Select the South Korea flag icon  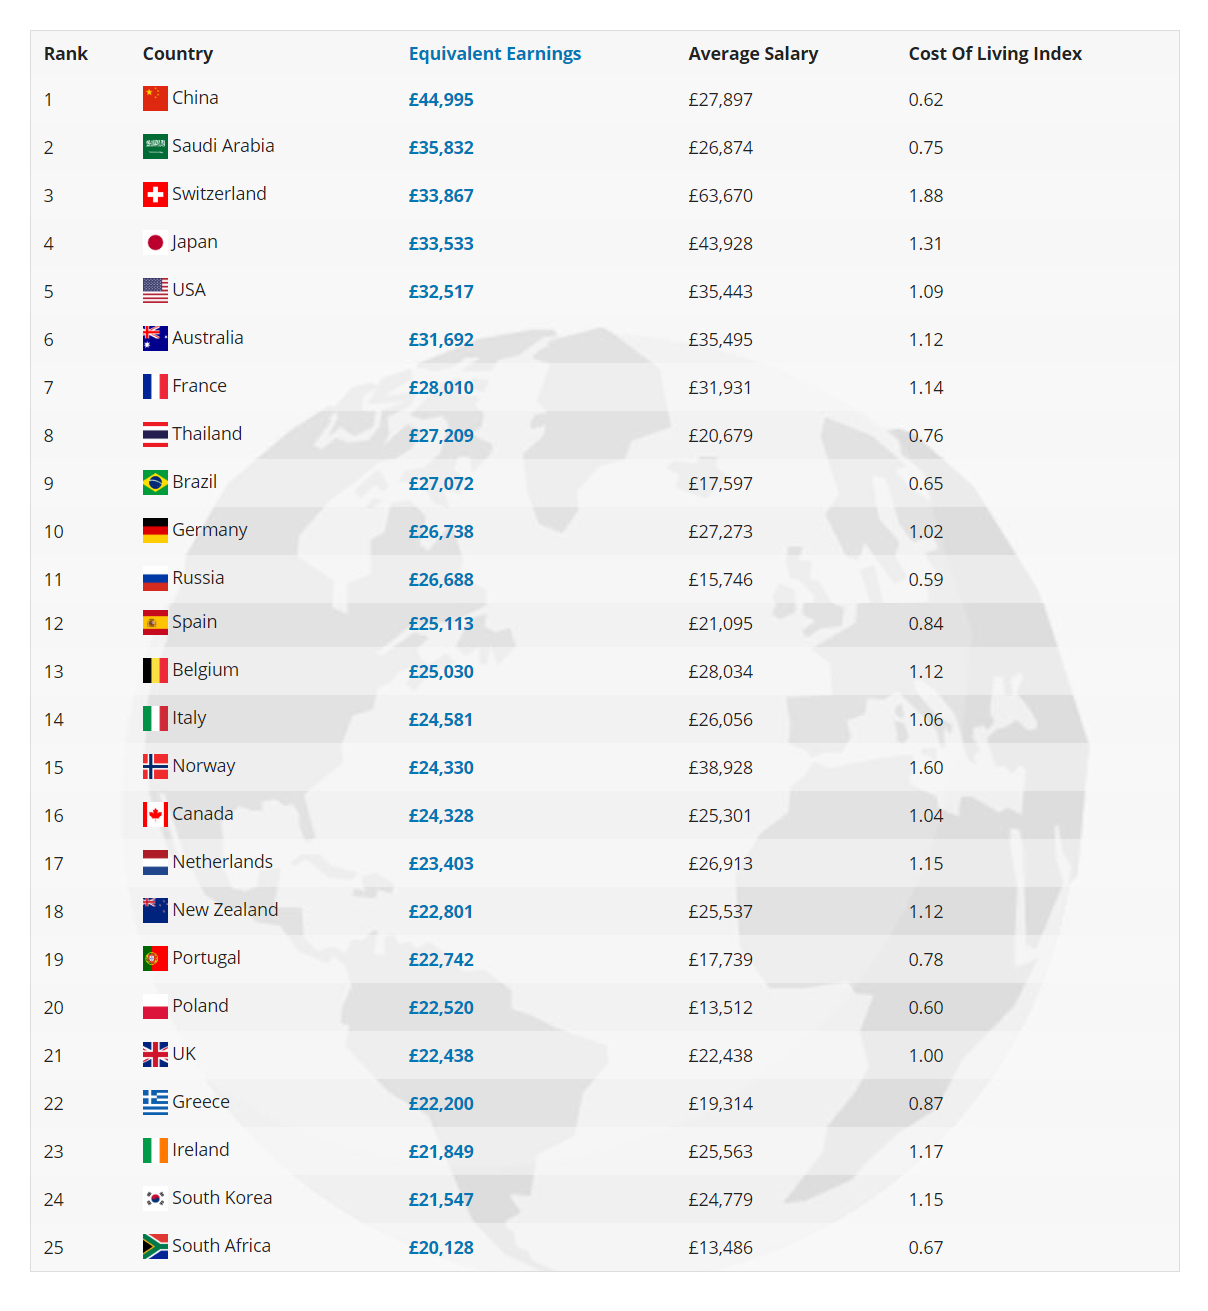pos(155,1198)
